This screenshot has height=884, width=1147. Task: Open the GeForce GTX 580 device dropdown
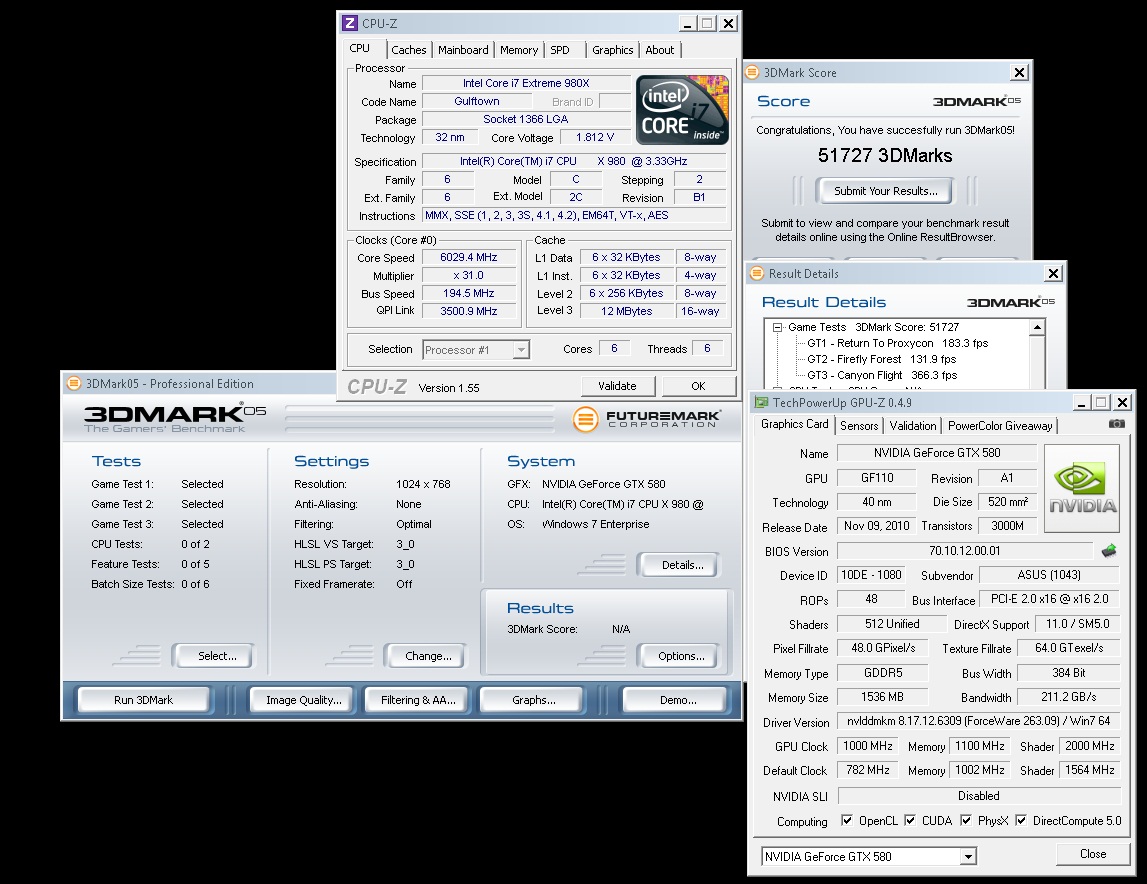[967, 856]
